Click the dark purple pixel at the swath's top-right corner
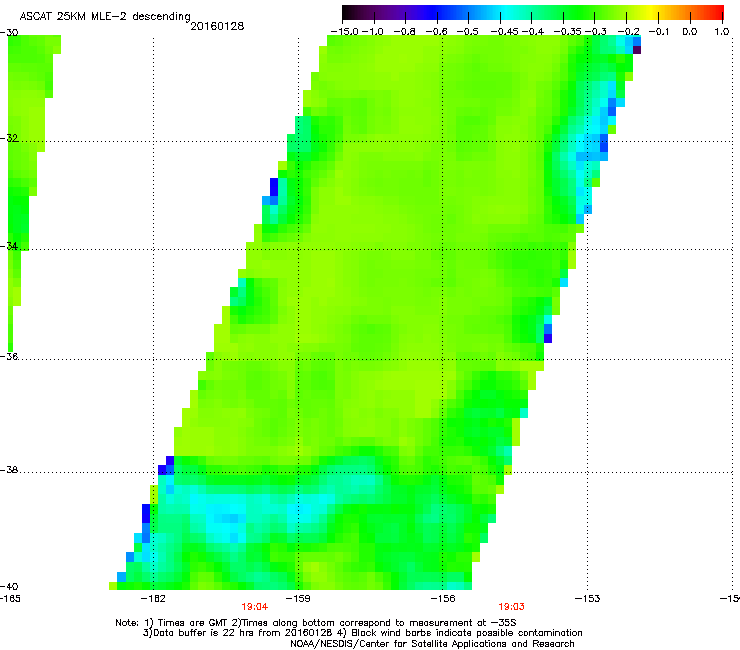This screenshot has height=650, width=740. click(637, 50)
